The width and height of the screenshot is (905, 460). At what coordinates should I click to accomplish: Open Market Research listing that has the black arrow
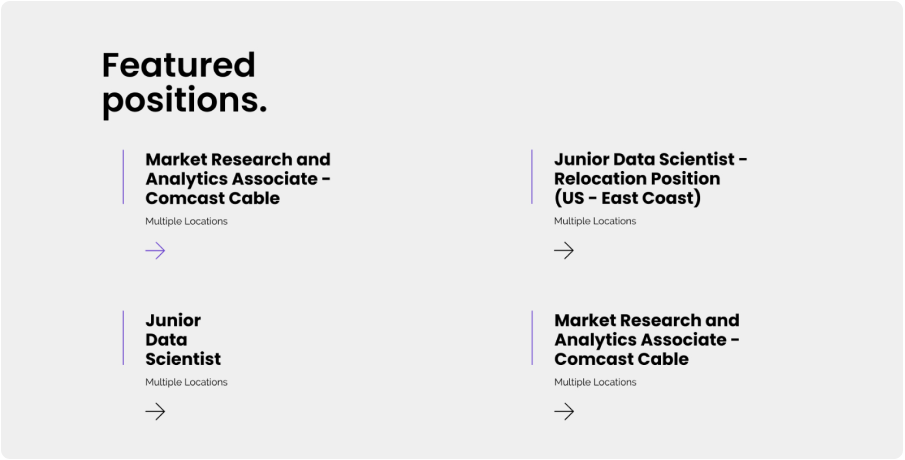(646, 339)
